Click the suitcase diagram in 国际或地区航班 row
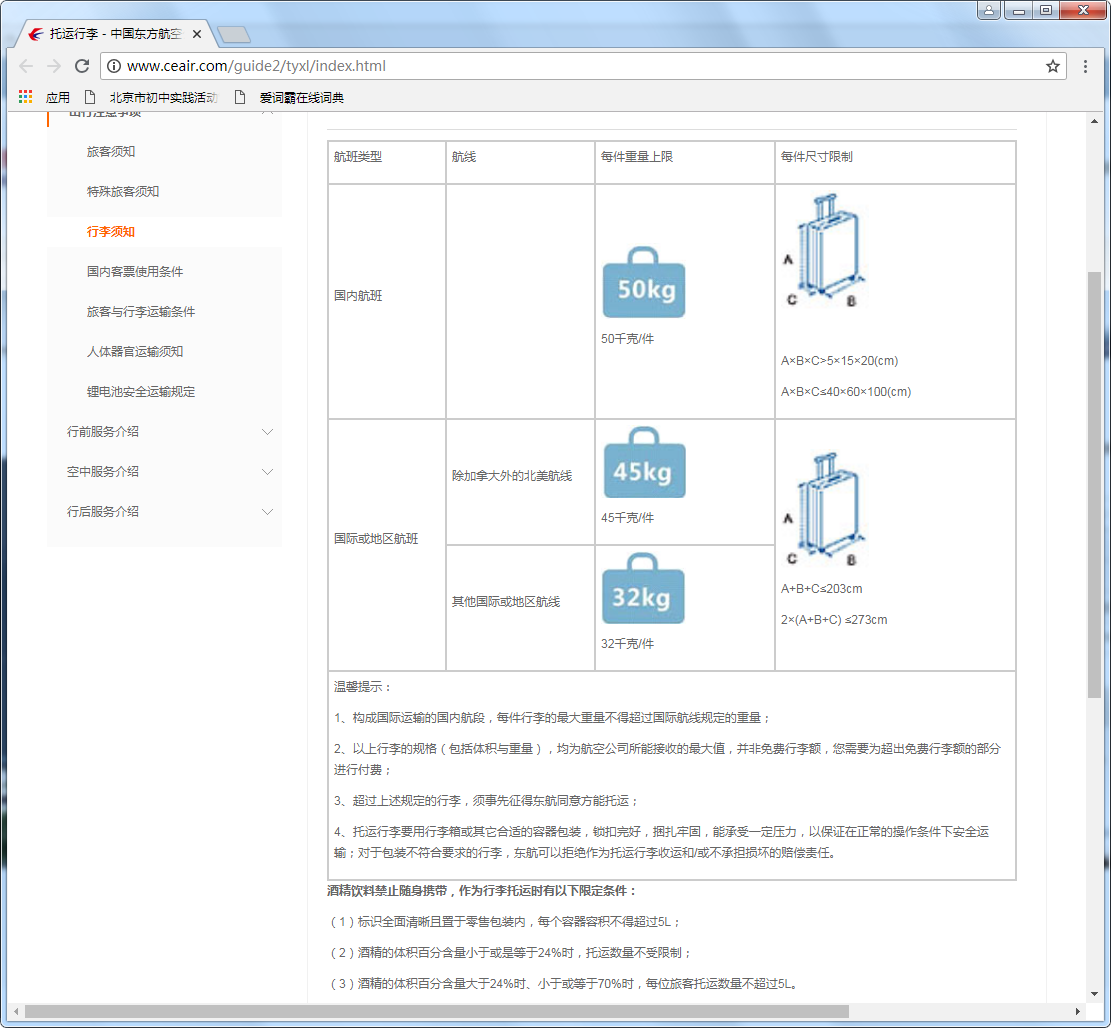Image resolution: width=1111 pixels, height=1028 pixels. (825, 509)
